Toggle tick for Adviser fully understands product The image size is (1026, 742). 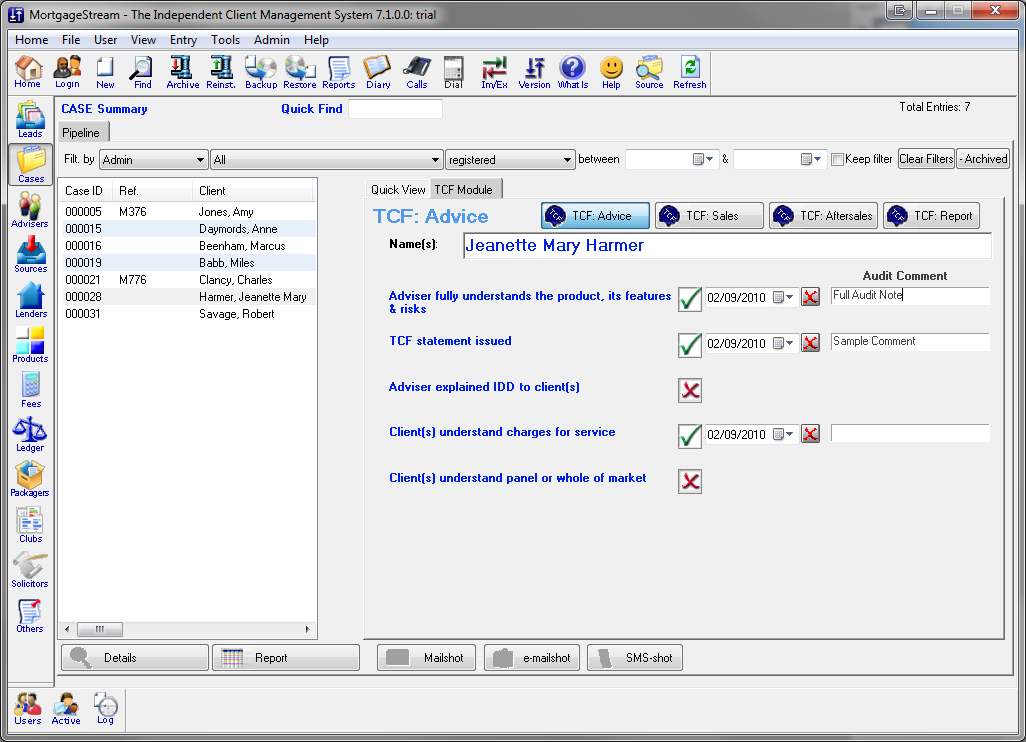tap(690, 299)
